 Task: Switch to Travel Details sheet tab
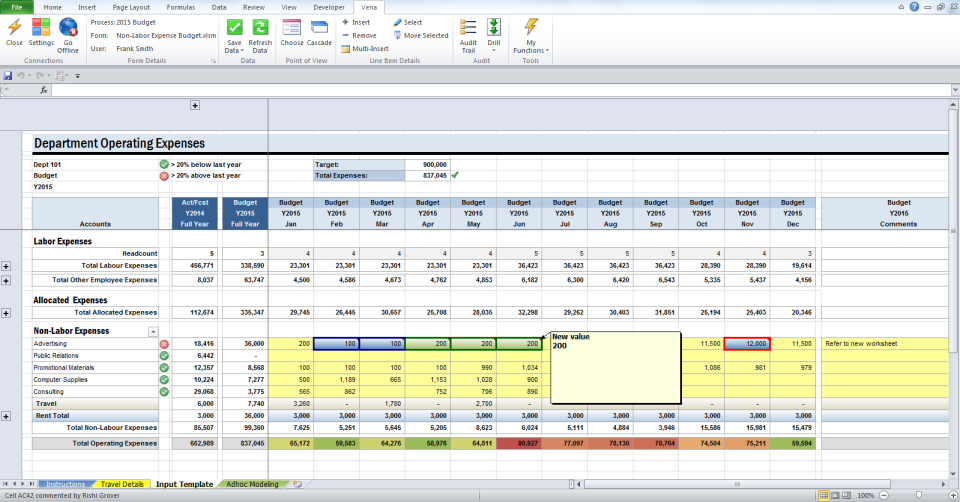click(122, 484)
